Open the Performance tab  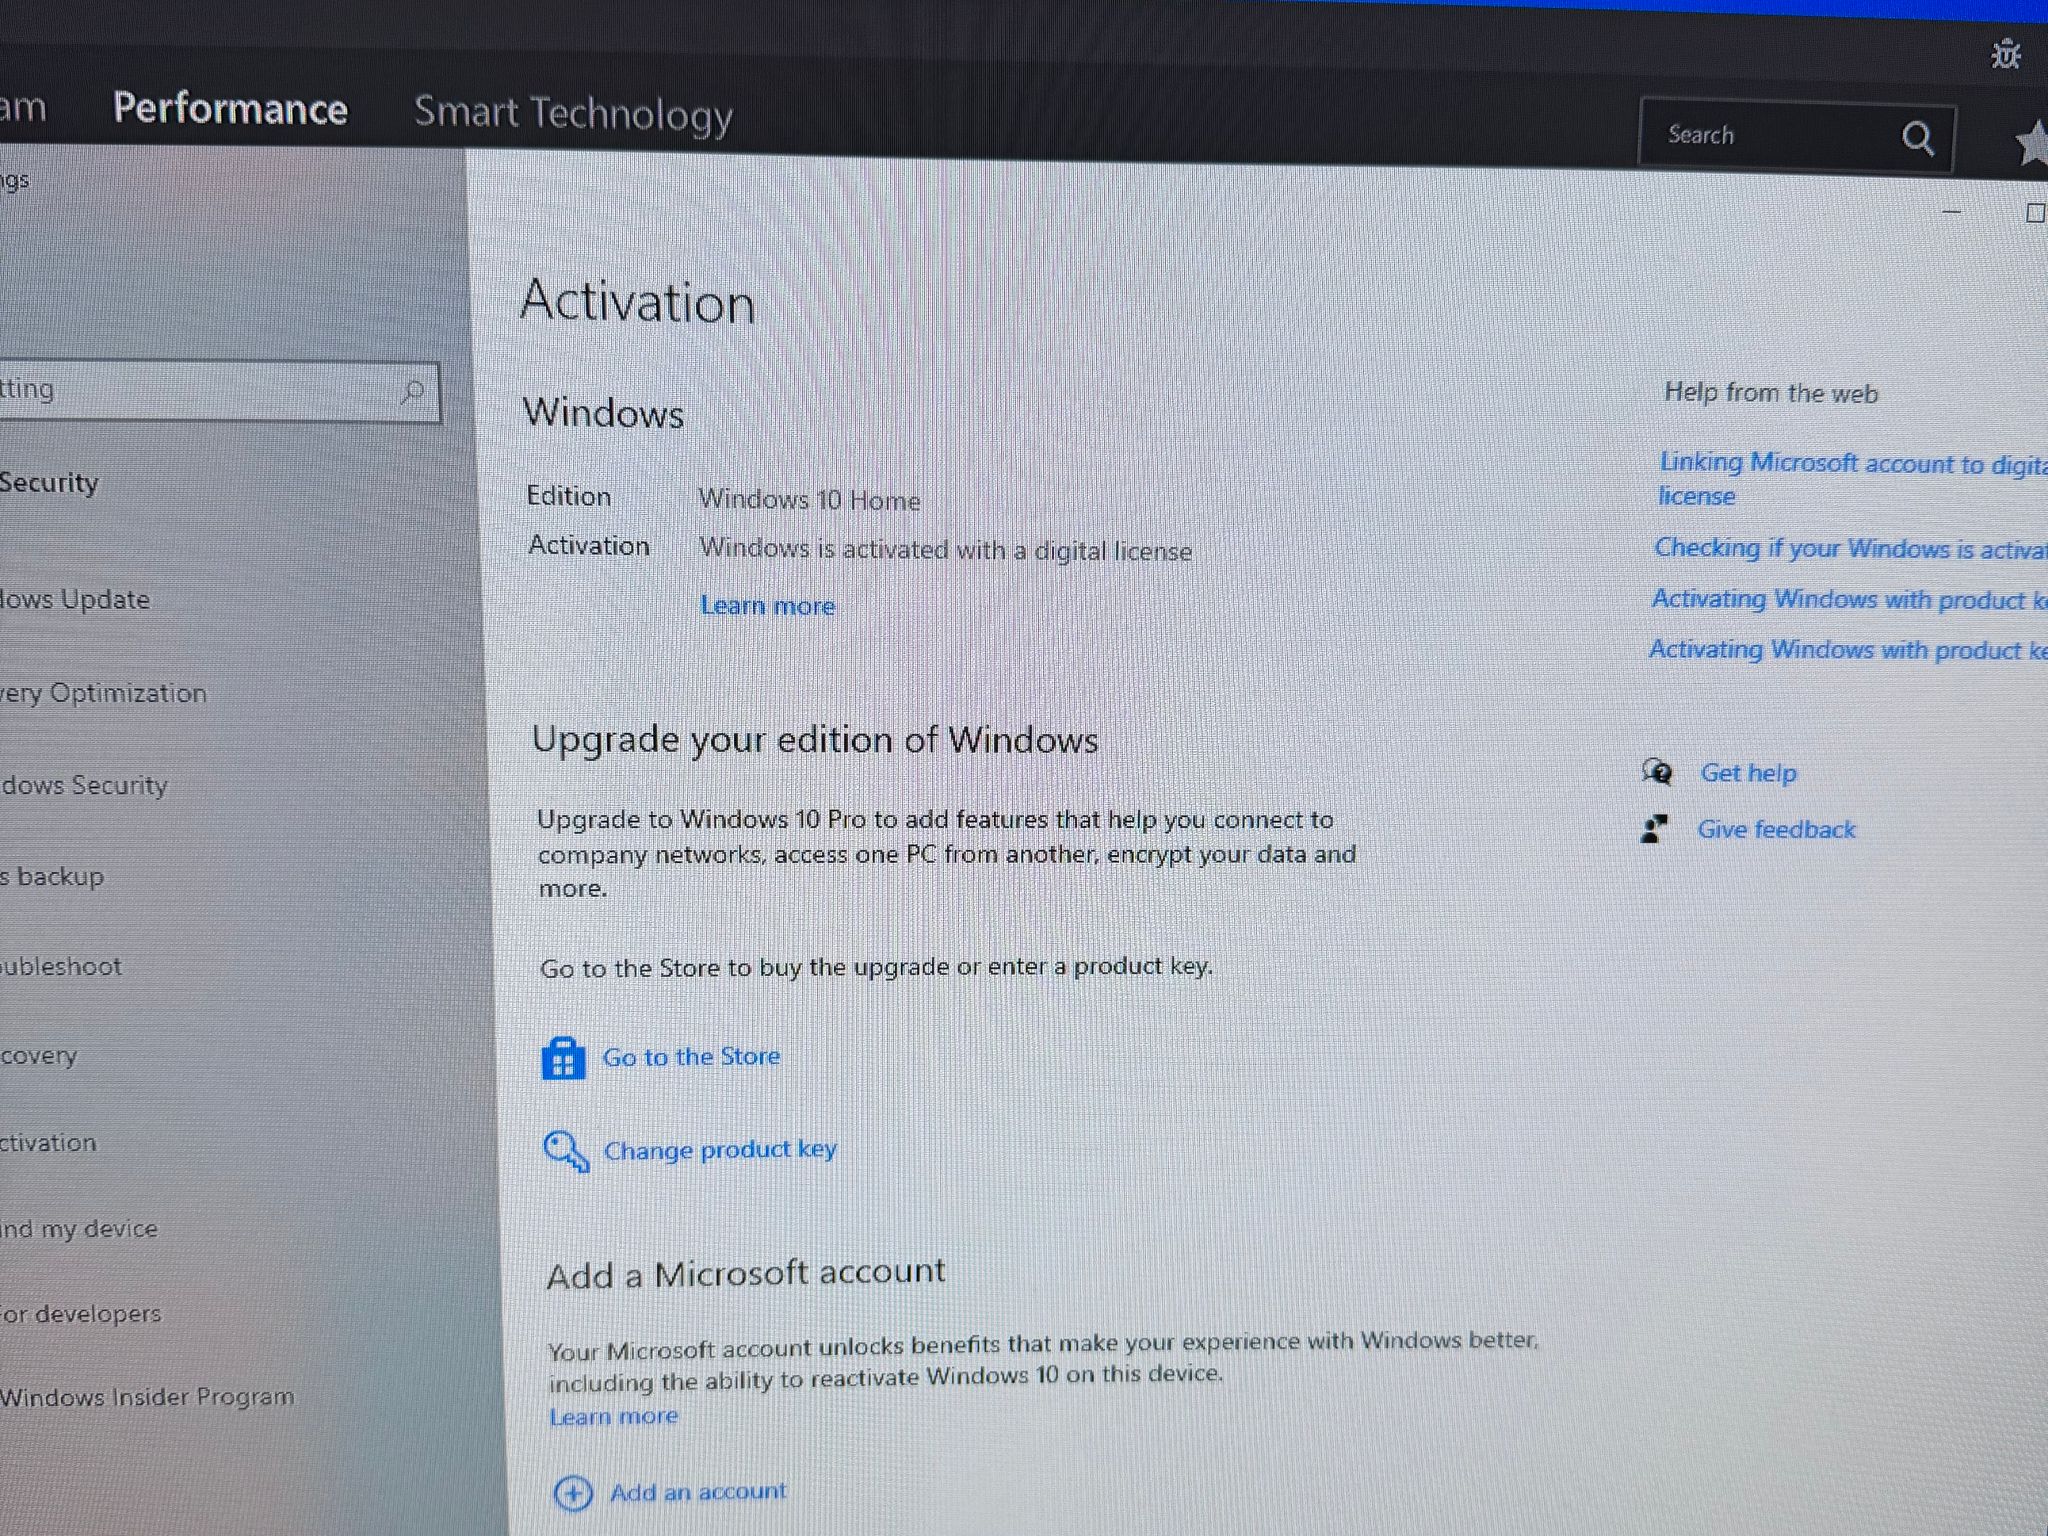[230, 108]
